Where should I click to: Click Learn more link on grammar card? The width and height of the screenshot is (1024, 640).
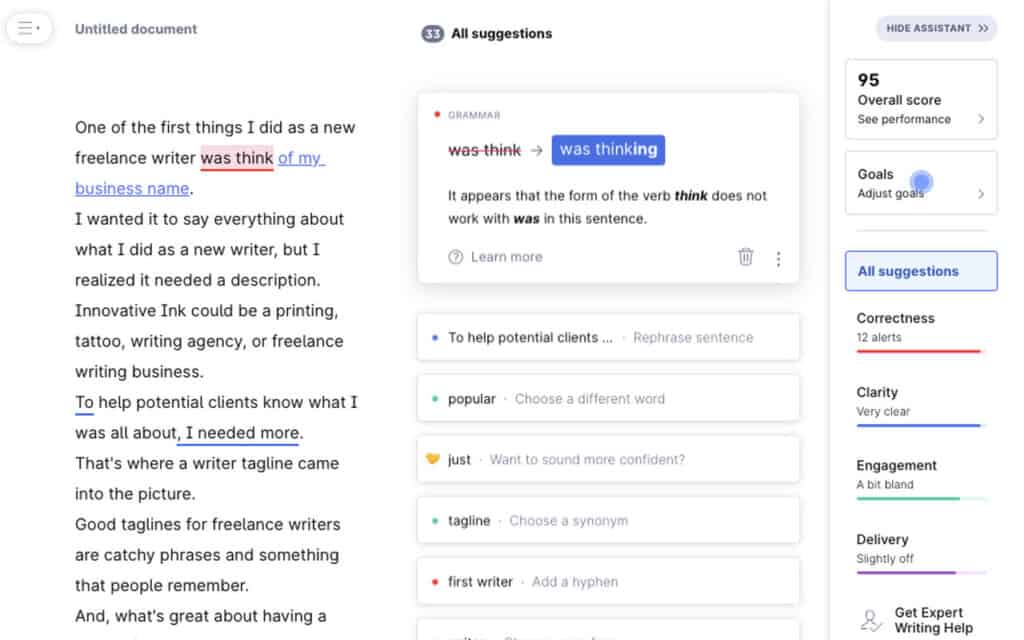pos(506,257)
